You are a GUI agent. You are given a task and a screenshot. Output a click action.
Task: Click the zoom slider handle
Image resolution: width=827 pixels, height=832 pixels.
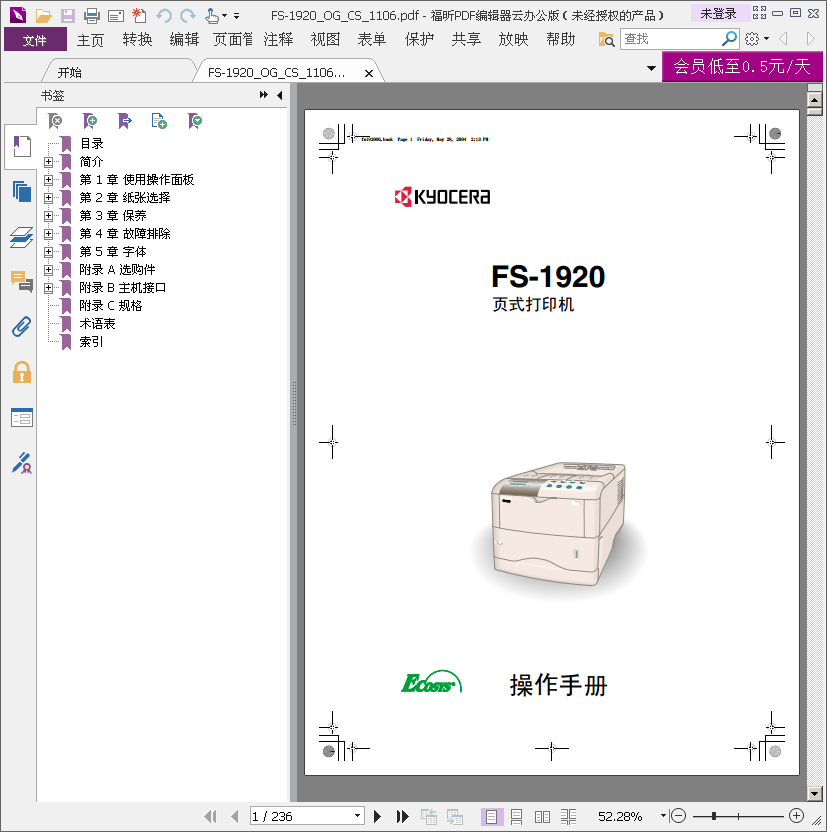(714, 816)
